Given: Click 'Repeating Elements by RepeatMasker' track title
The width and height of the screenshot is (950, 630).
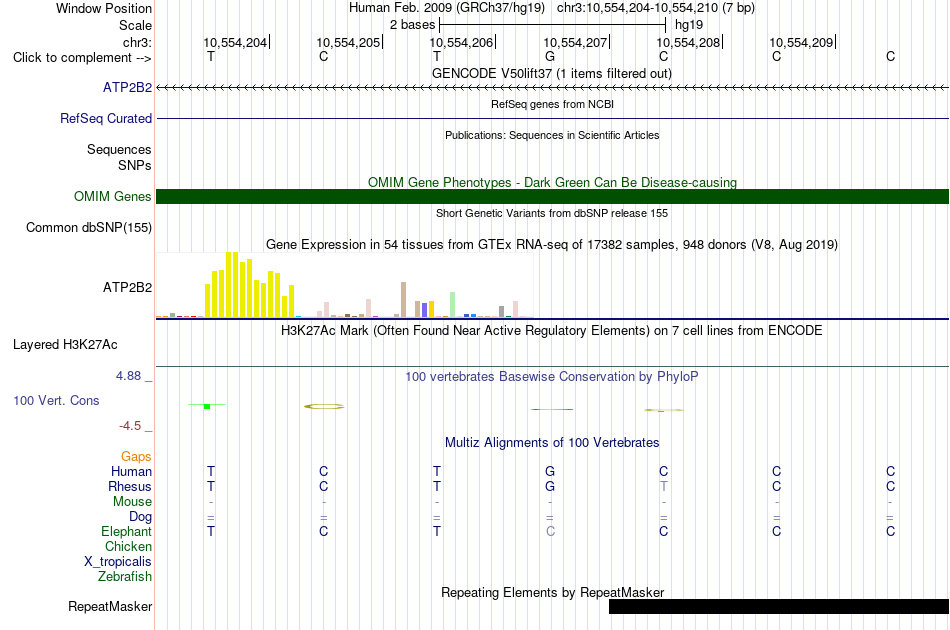Looking at the screenshot, I should [x=552, y=592].
